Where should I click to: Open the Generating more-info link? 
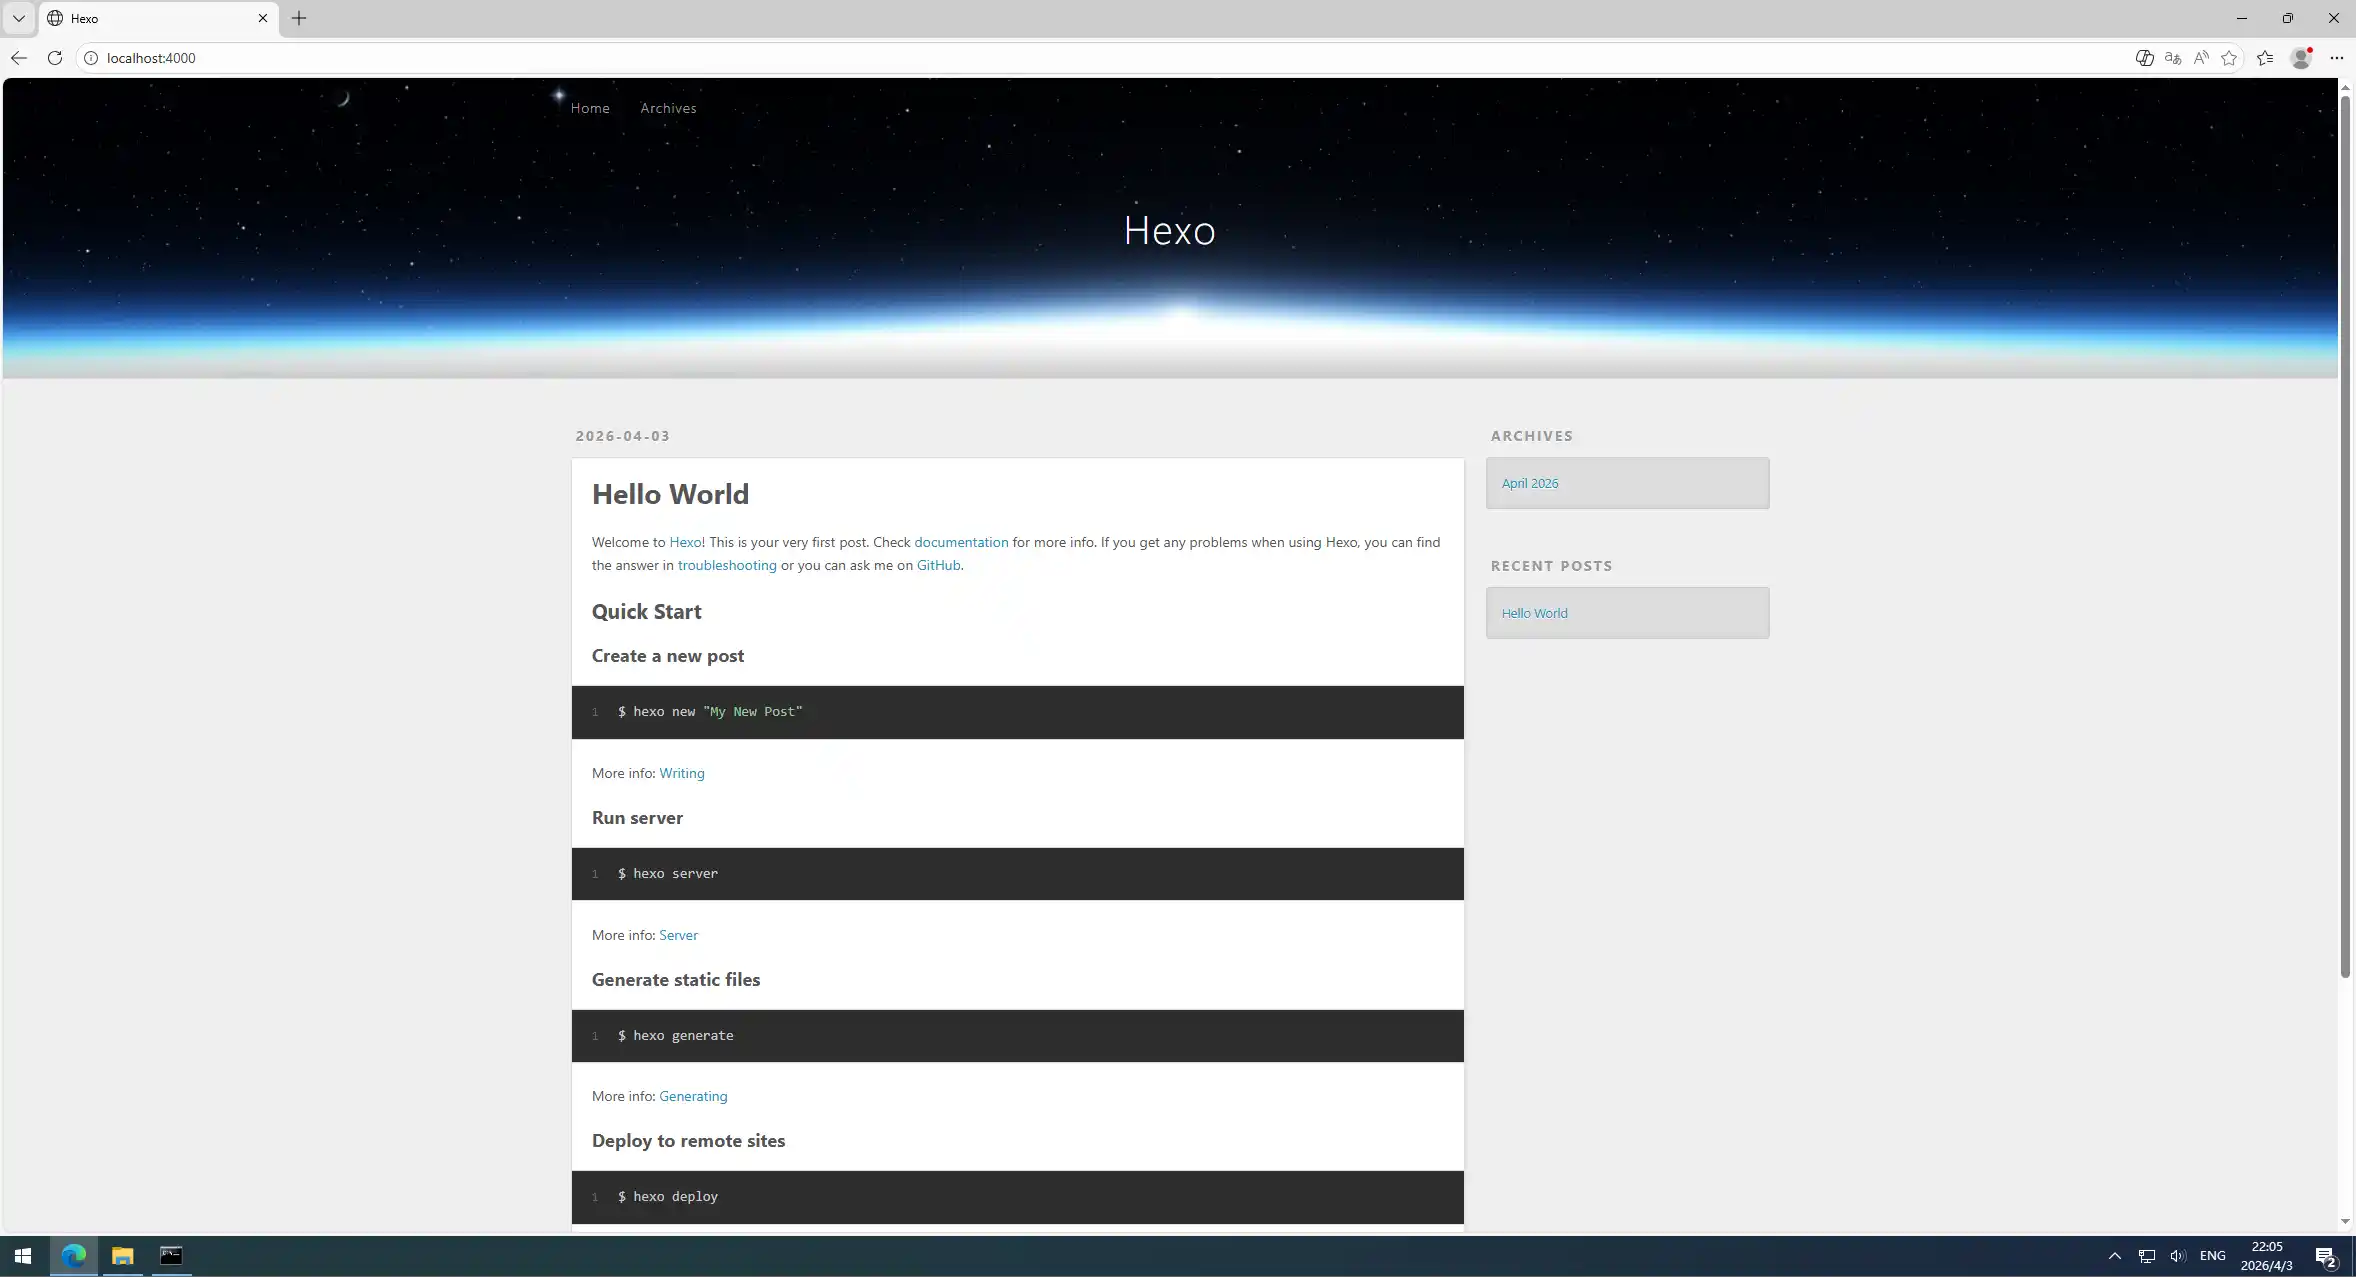tap(693, 1096)
